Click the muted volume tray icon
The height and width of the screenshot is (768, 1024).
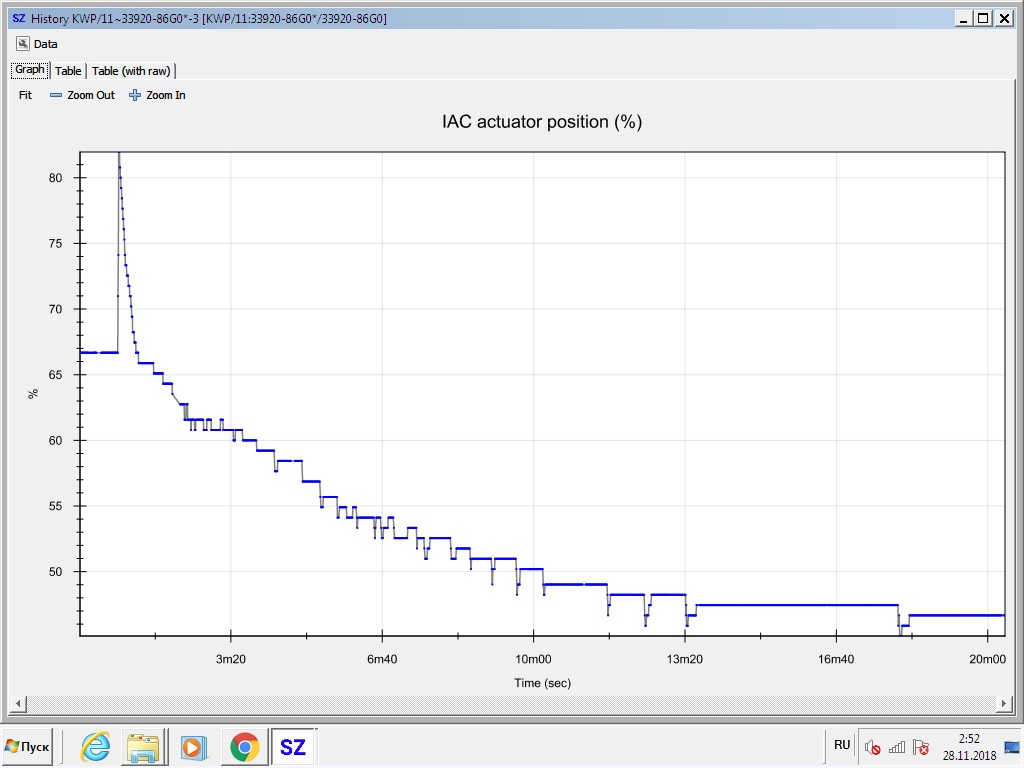point(873,747)
